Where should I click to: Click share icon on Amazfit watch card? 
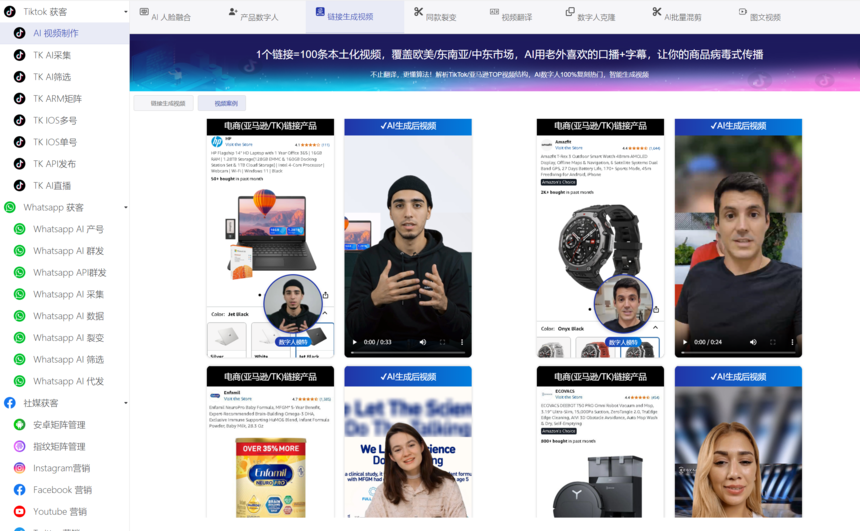655,309
